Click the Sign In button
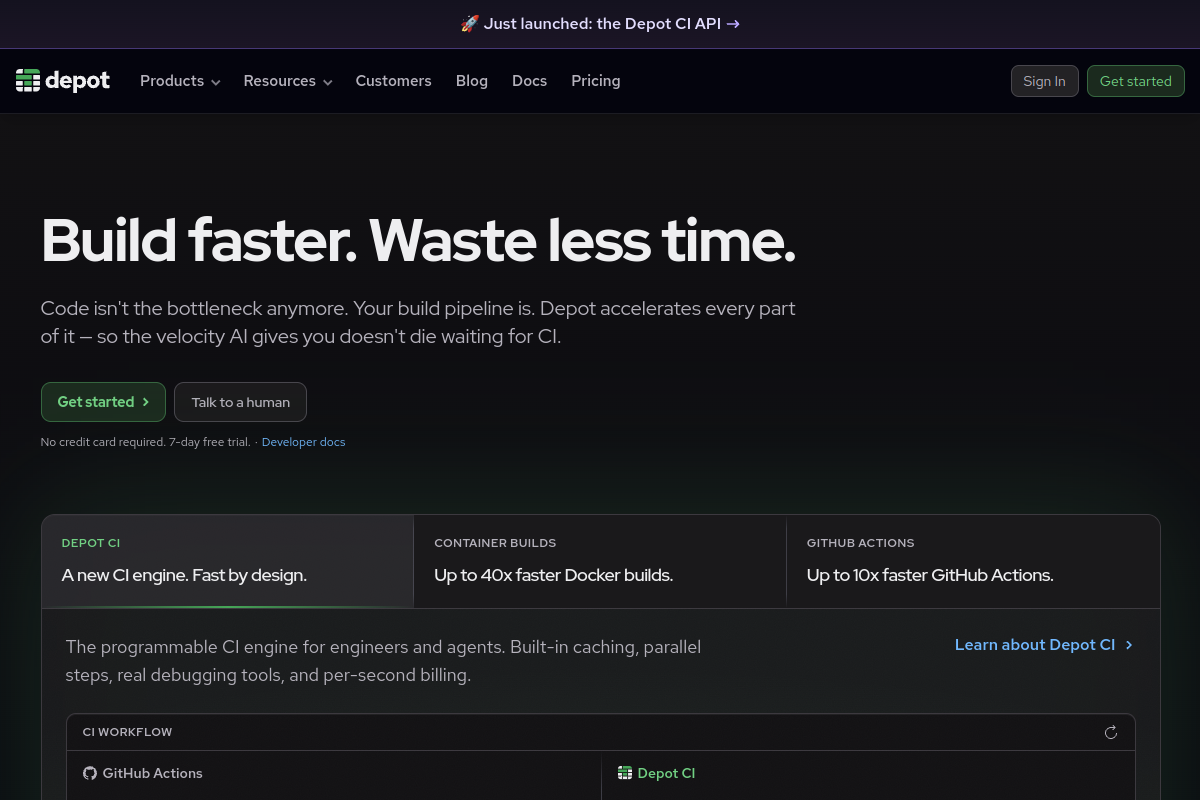Image resolution: width=1200 pixels, height=800 pixels. coord(1044,81)
